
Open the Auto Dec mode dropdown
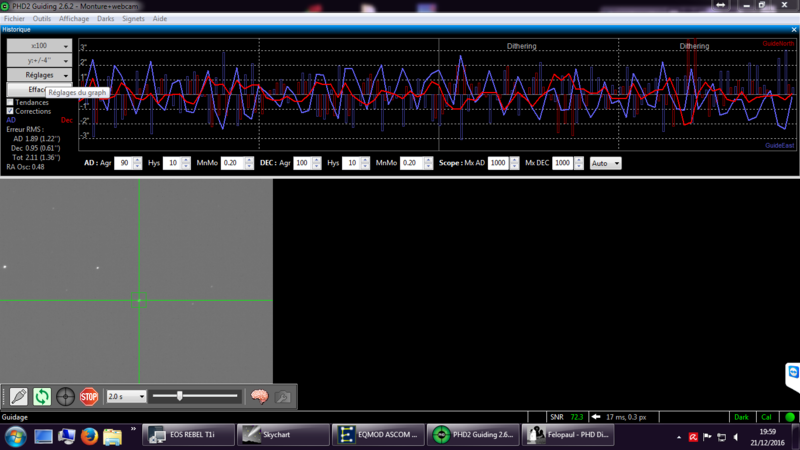pyautogui.click(x=606, y=163)
